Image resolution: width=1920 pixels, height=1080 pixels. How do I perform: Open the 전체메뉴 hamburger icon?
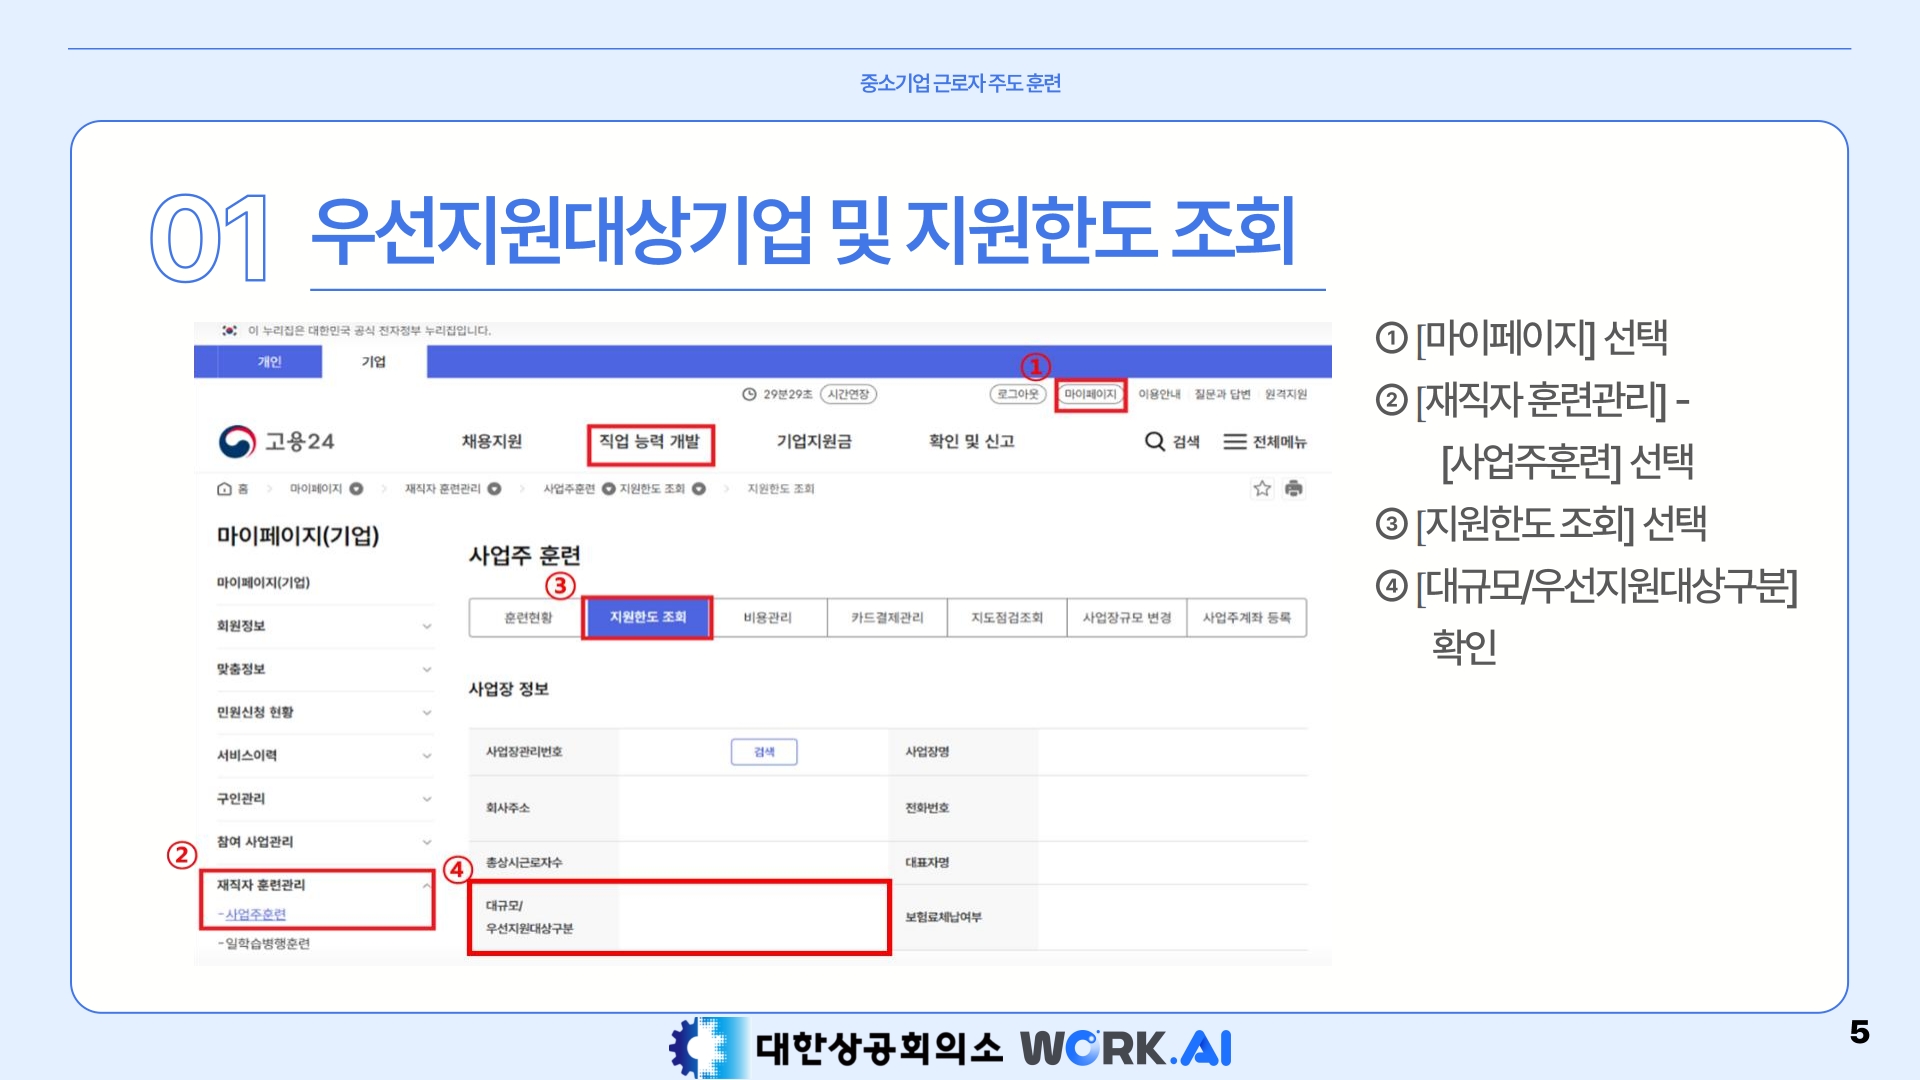[x=1234, y=441]
